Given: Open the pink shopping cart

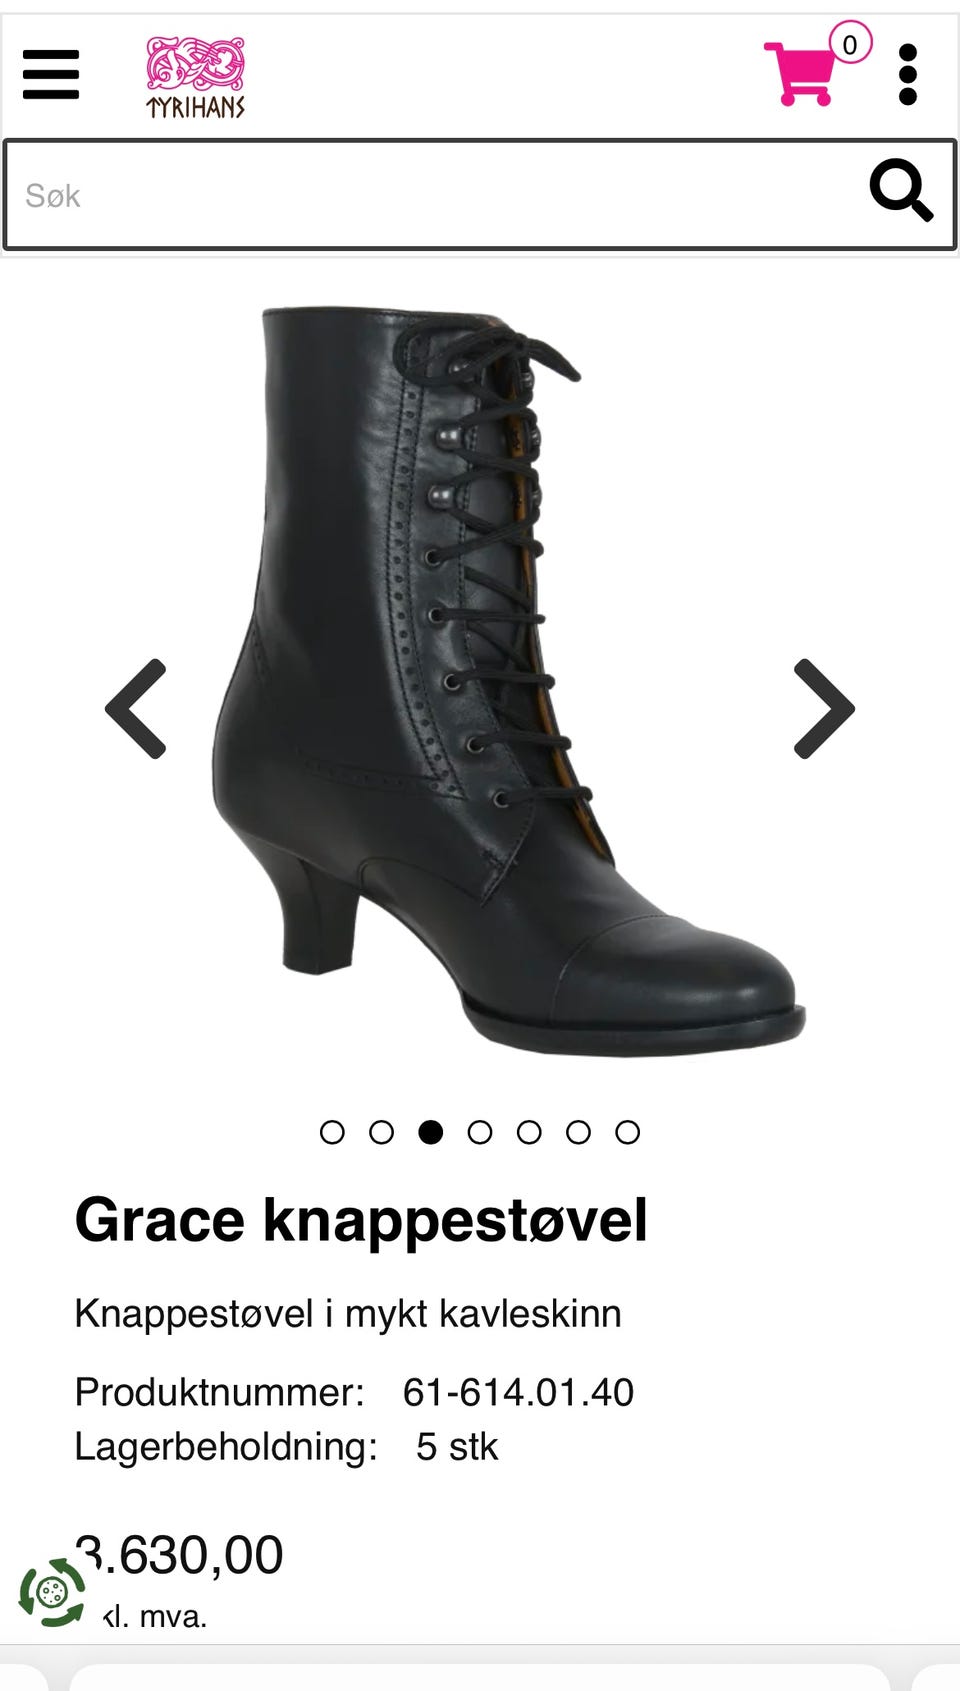Looking at the screenshot, I should click(800, 73).
